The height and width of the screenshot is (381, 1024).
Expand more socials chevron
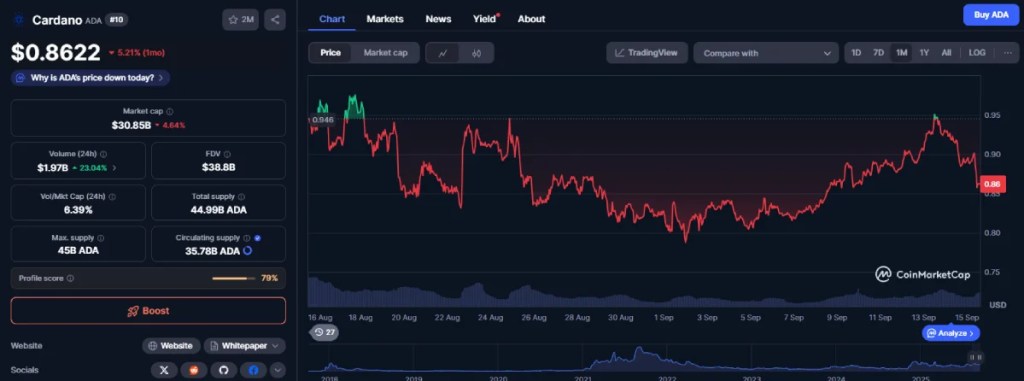coord(278,370)
